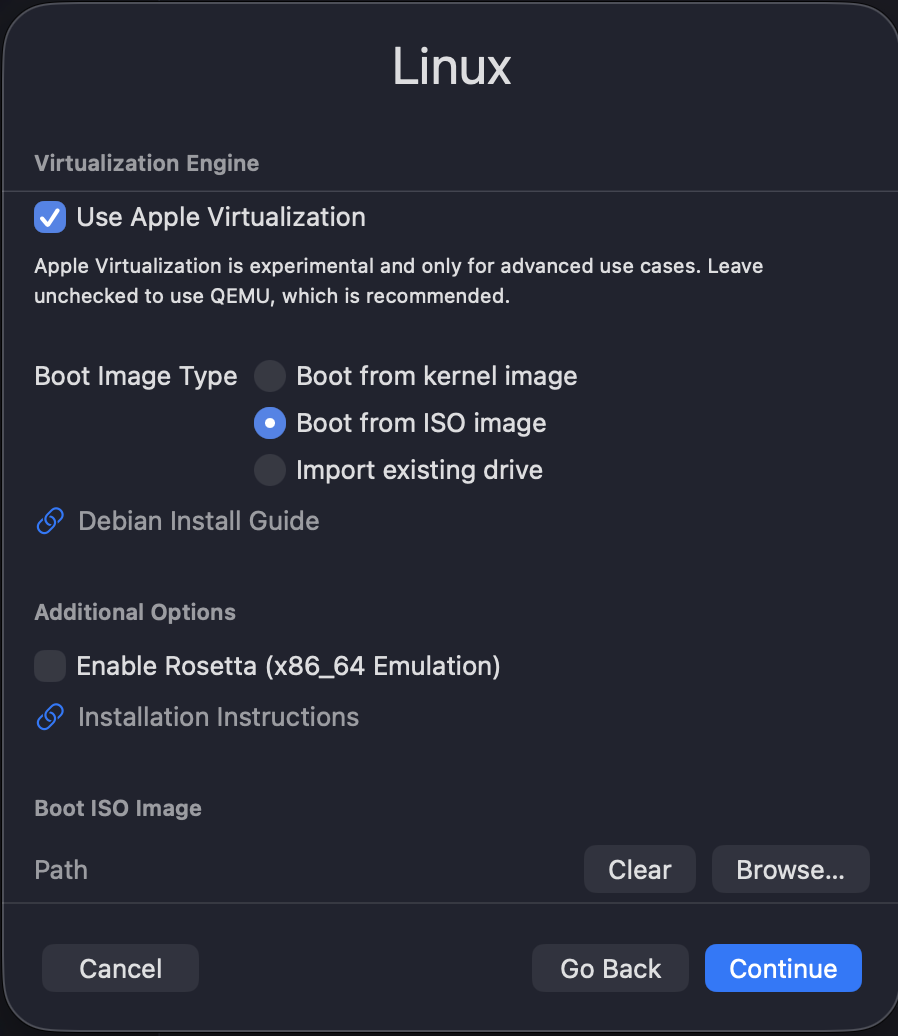This screenshot has height=1036, width=898.
Task: Click the link icon next to Installation Instructions
Action: coord(50,717)
